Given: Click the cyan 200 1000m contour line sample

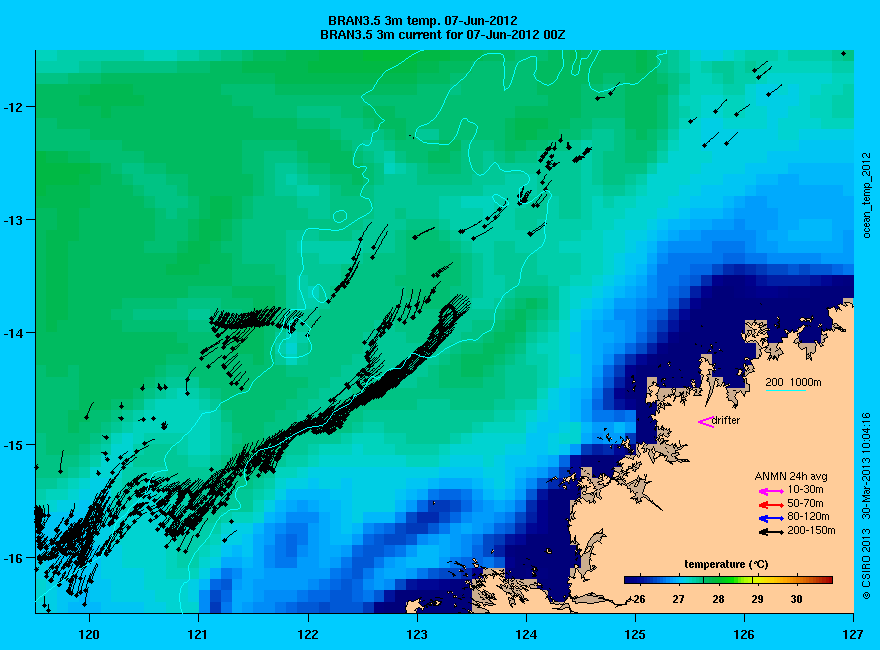Looking at the screenshot, I should [785, 390].
